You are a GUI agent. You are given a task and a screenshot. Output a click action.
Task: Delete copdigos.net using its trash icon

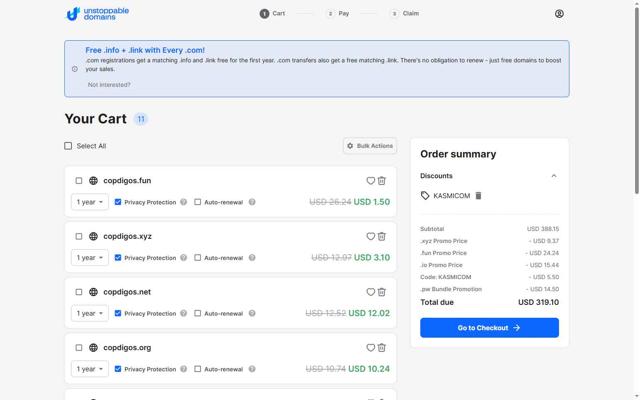pos(382,292)
